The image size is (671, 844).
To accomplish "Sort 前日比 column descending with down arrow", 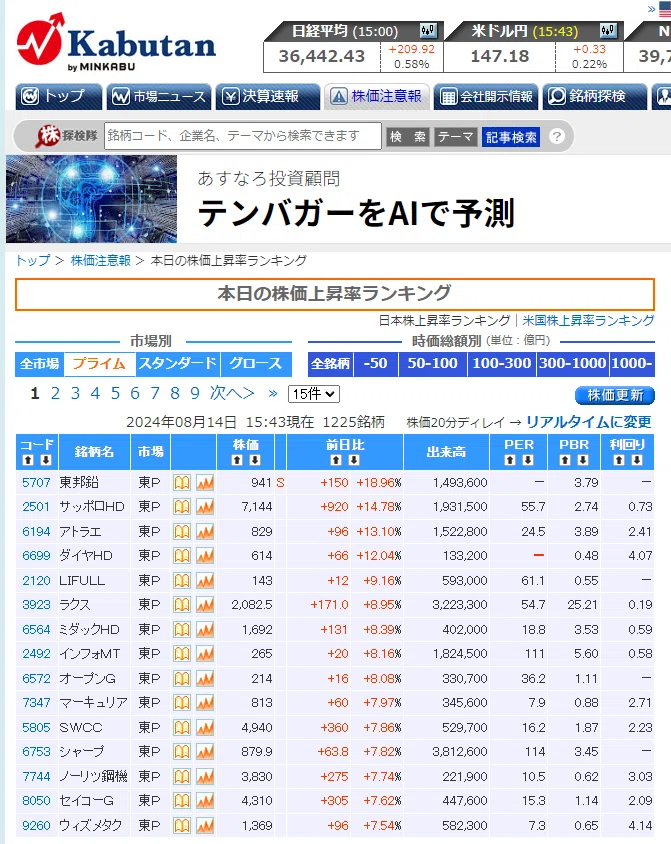I will click(x=354, y=460).
